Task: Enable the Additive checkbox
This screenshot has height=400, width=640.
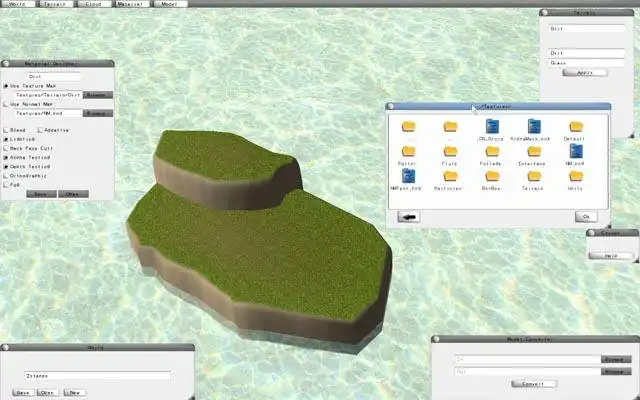Action: pyautogui.click(x=40, y=130)
